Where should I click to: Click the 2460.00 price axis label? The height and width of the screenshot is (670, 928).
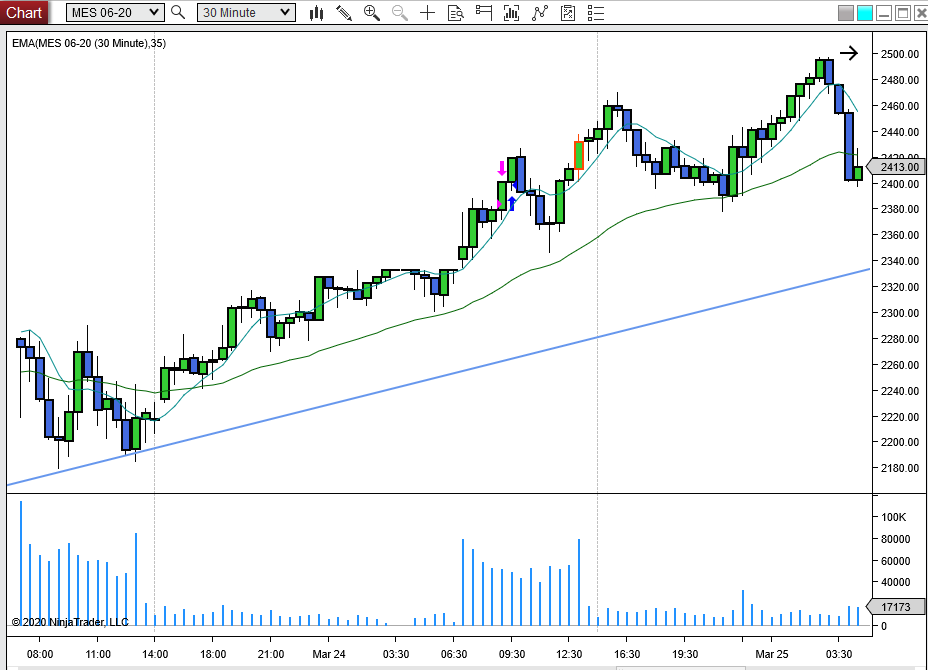pyautogui.click(x=900, y=106)
